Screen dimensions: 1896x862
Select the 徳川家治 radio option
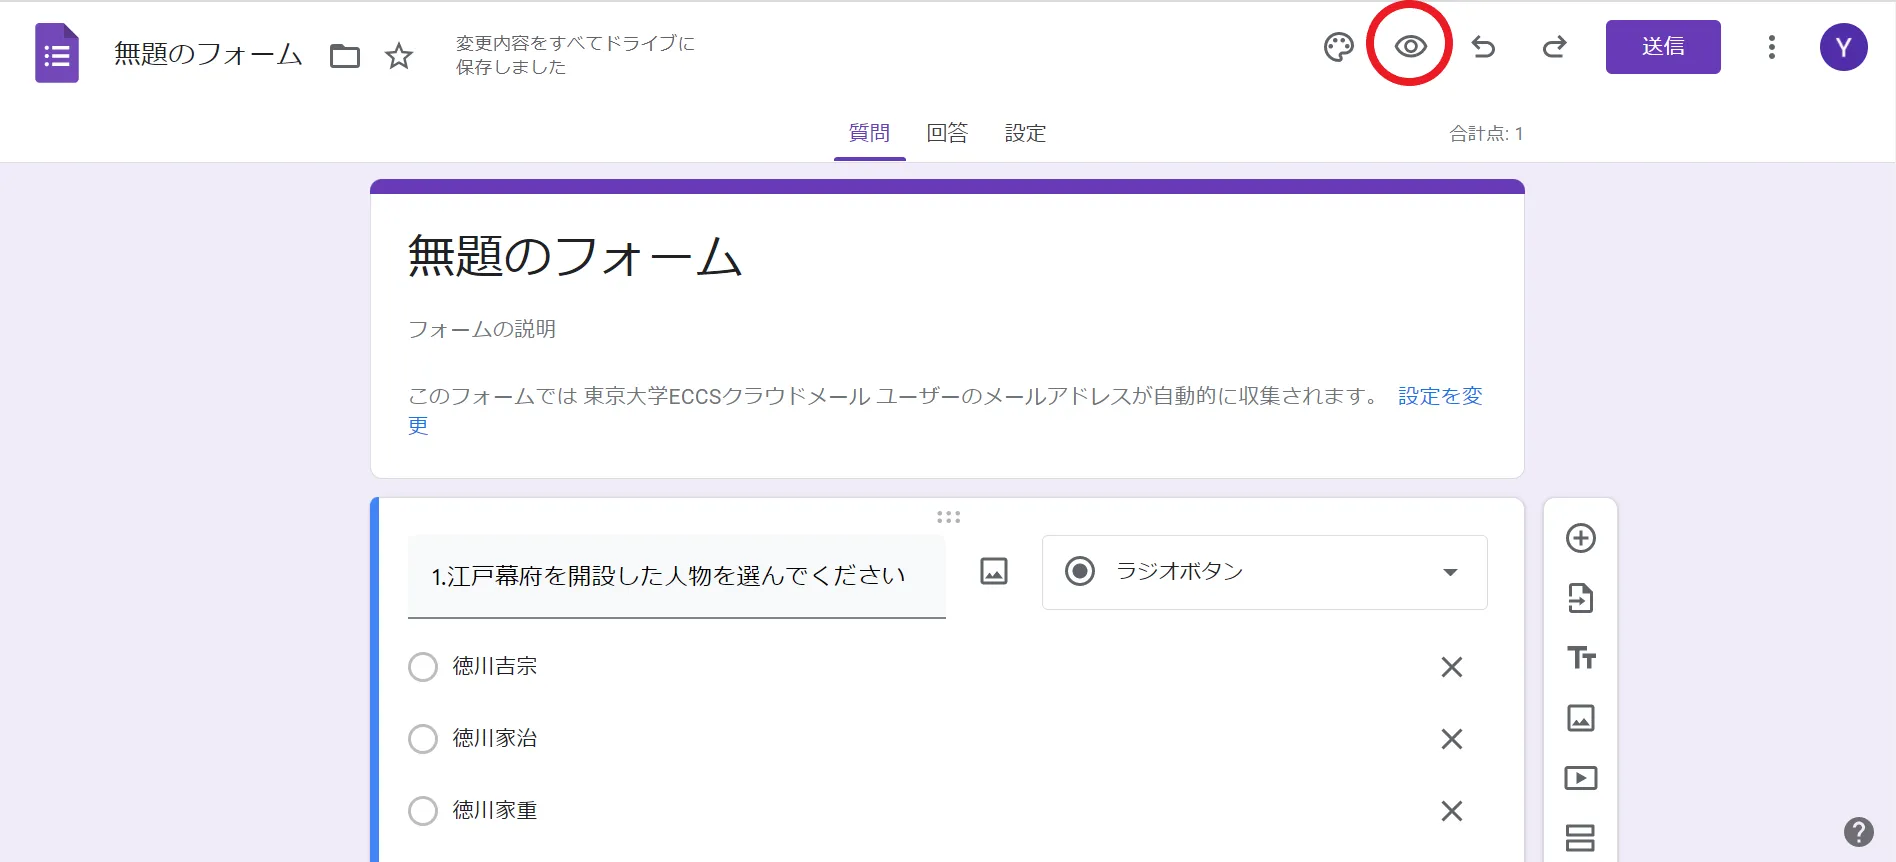pos(423,739)
